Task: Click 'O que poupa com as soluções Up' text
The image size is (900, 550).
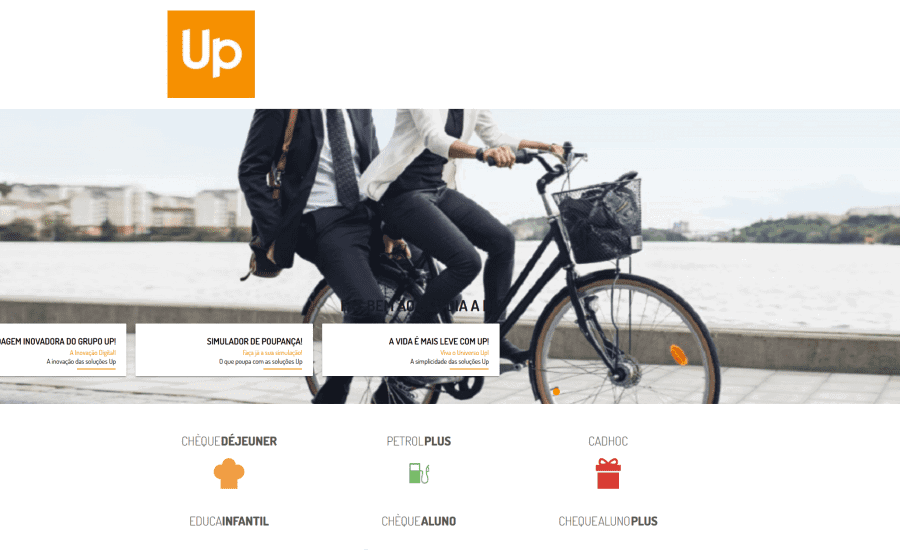Action: click(261, 362)
